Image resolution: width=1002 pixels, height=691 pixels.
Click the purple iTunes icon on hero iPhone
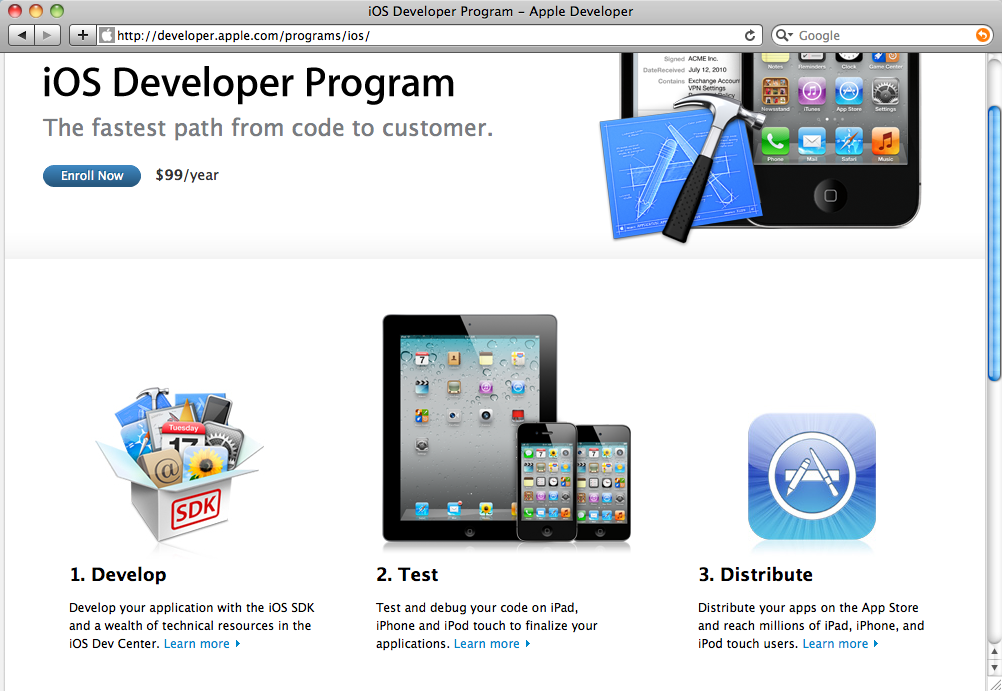[812, 91]
